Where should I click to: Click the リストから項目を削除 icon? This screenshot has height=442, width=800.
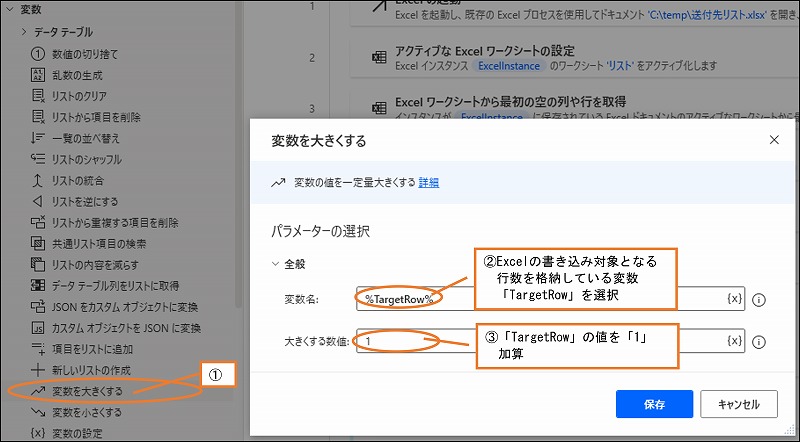coord(38,117)
